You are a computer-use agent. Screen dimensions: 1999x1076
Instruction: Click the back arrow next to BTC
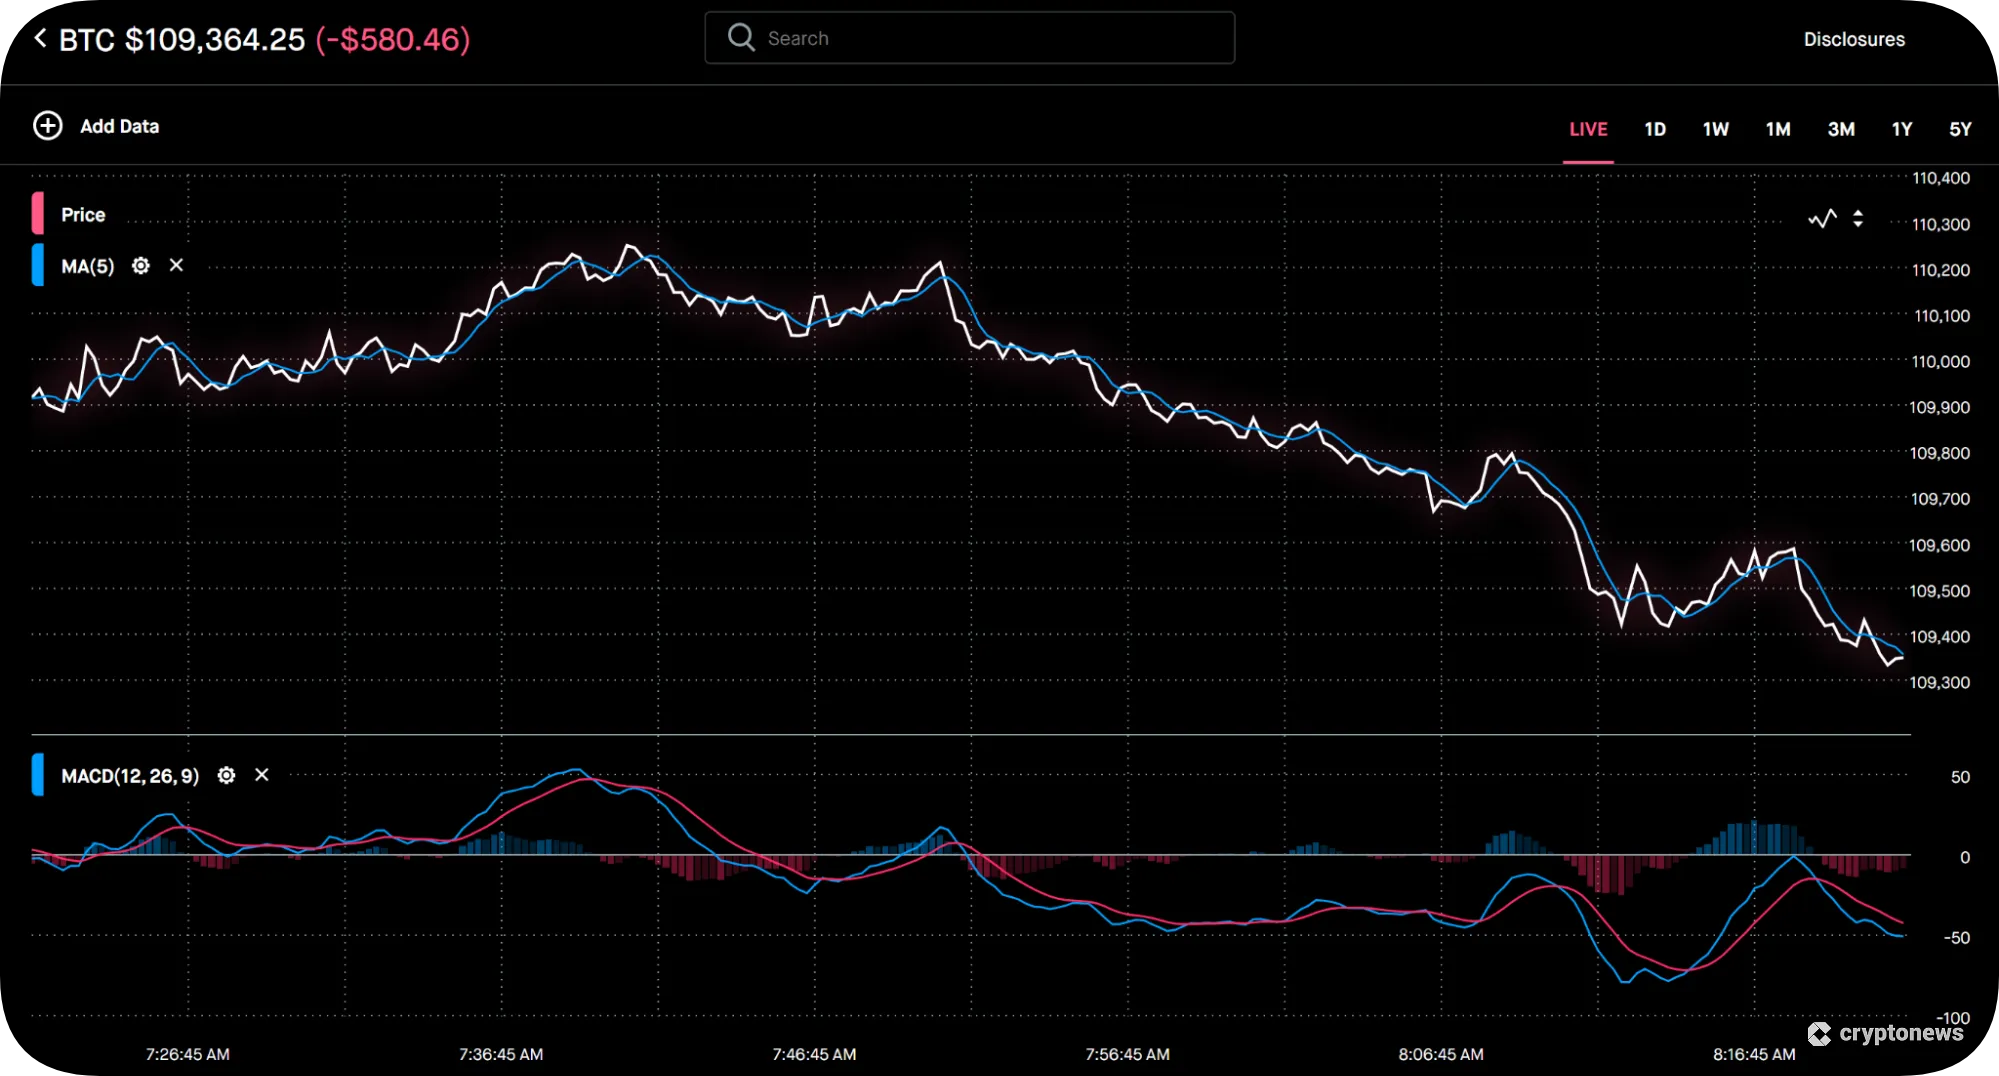[x=39, y=38]
